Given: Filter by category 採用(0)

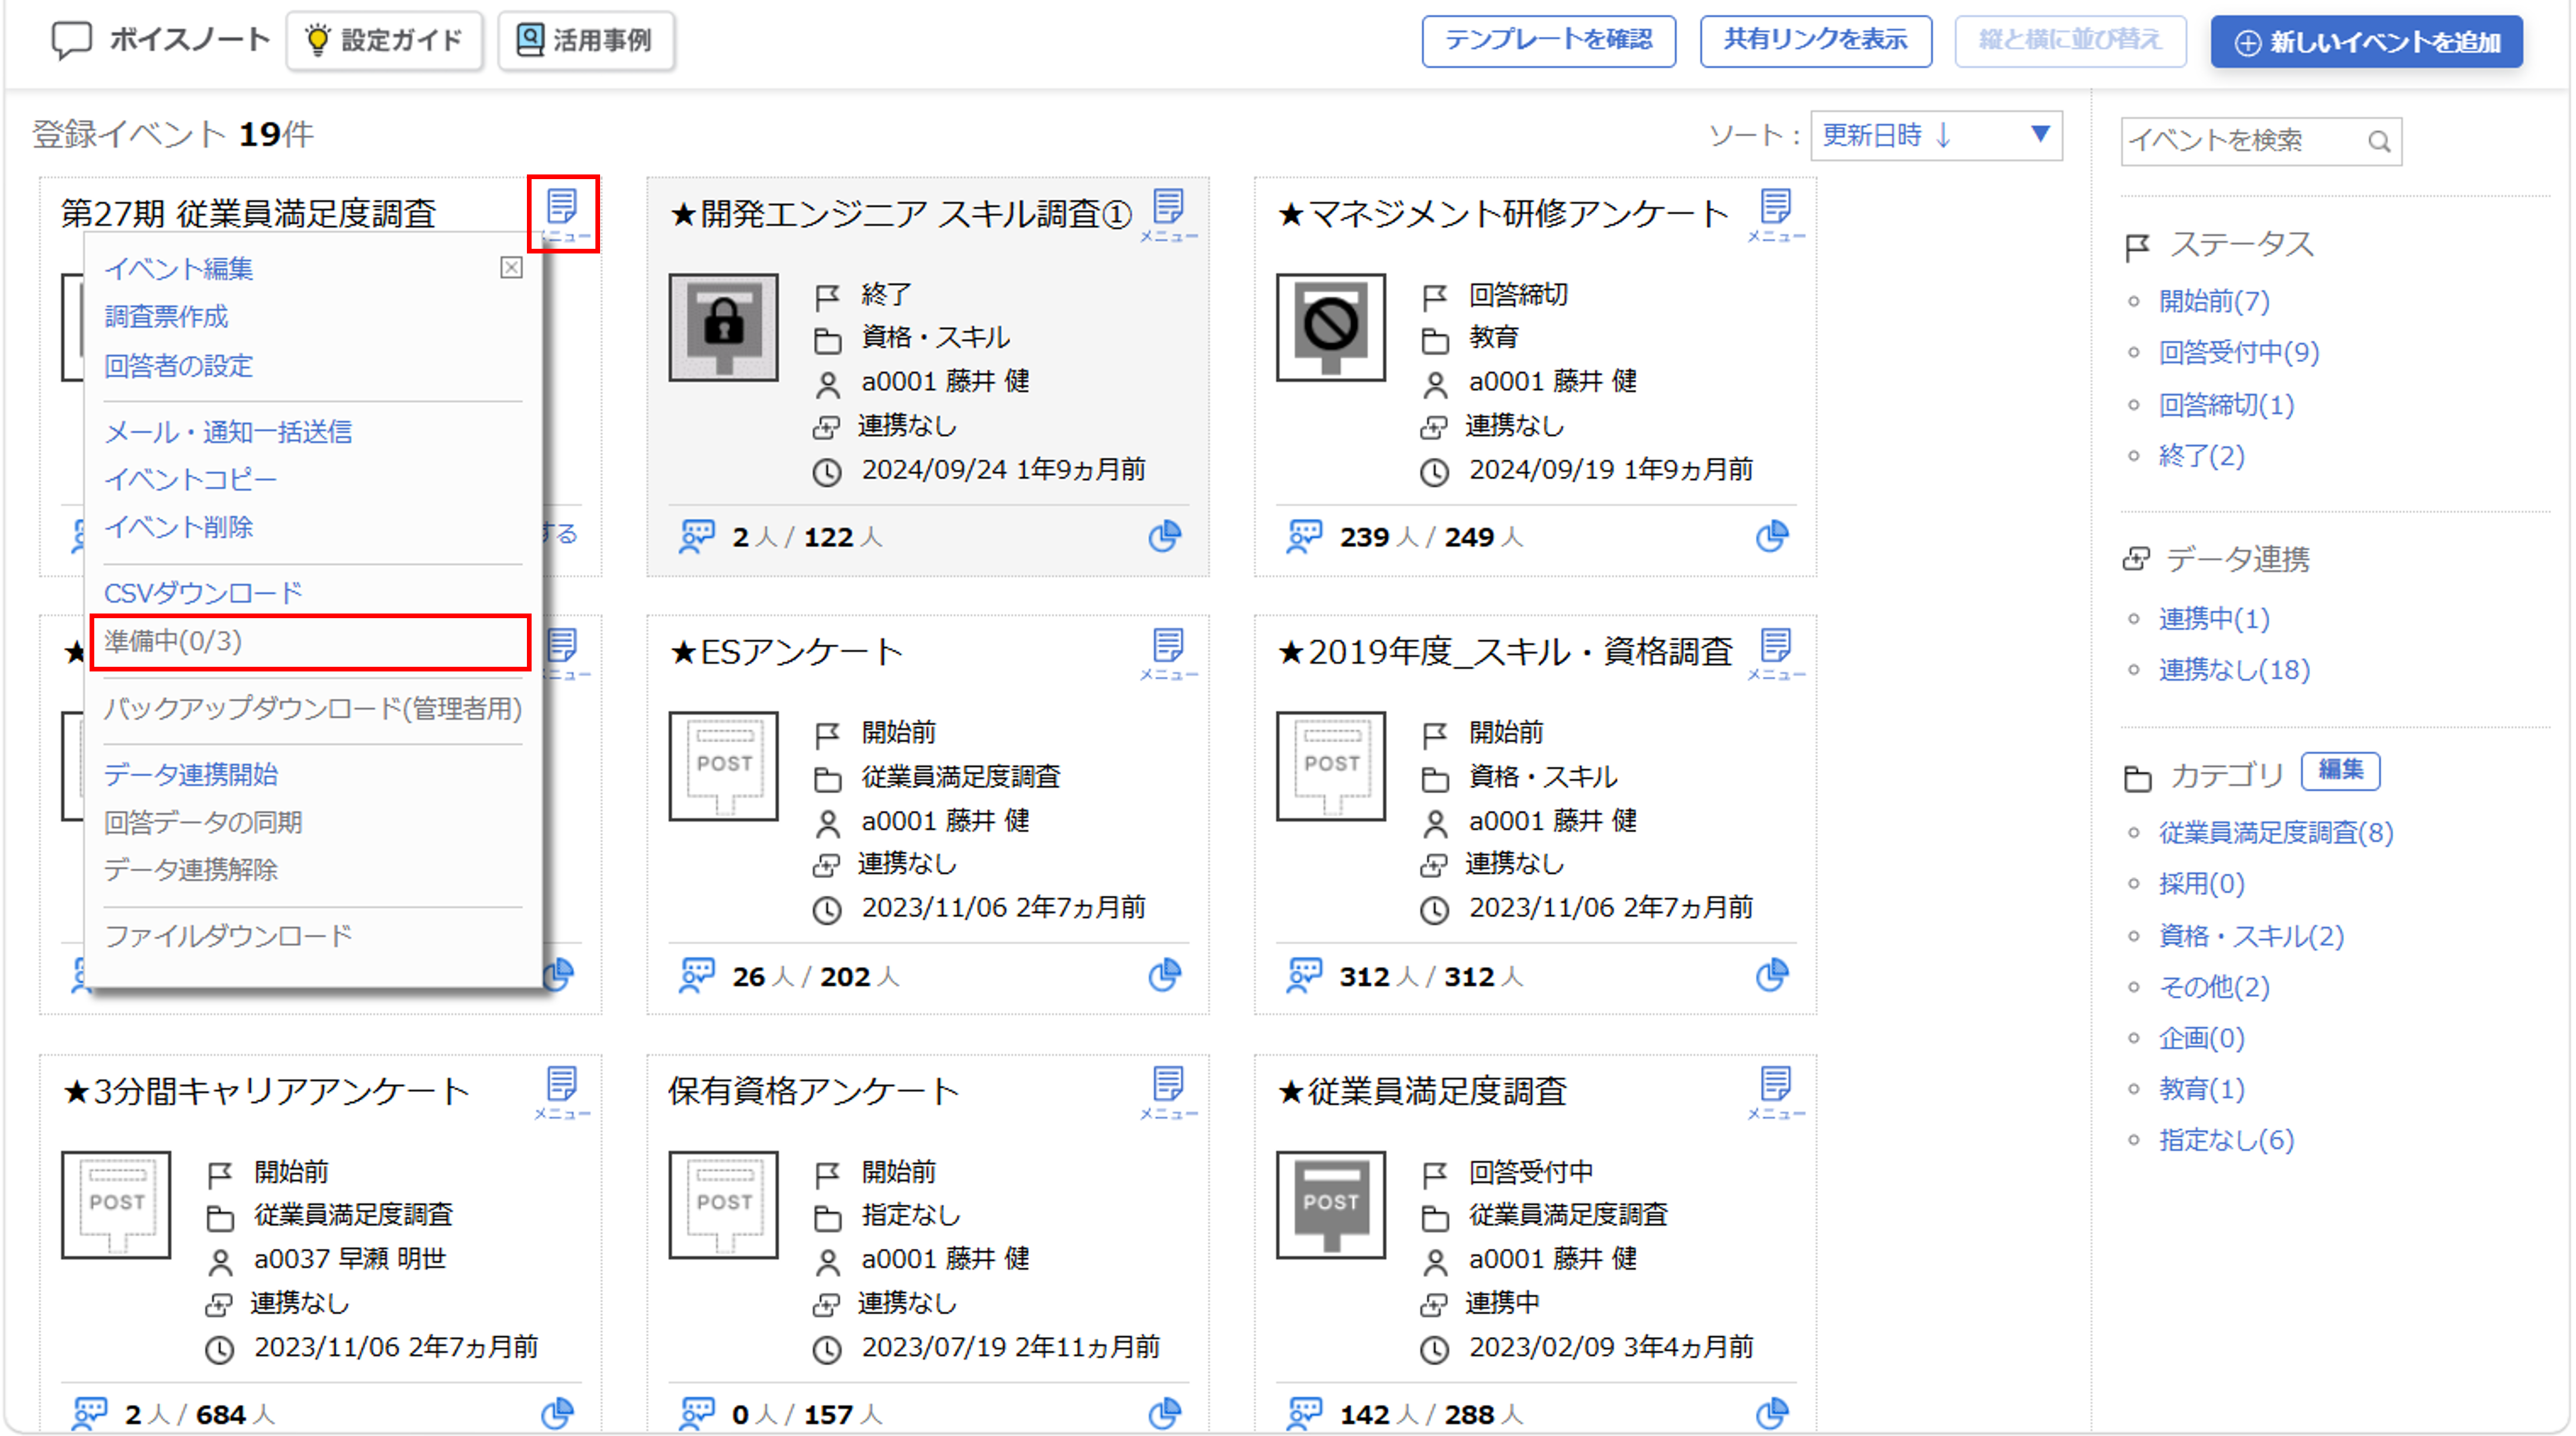Looking at the screenshot, I should 2201,884.
